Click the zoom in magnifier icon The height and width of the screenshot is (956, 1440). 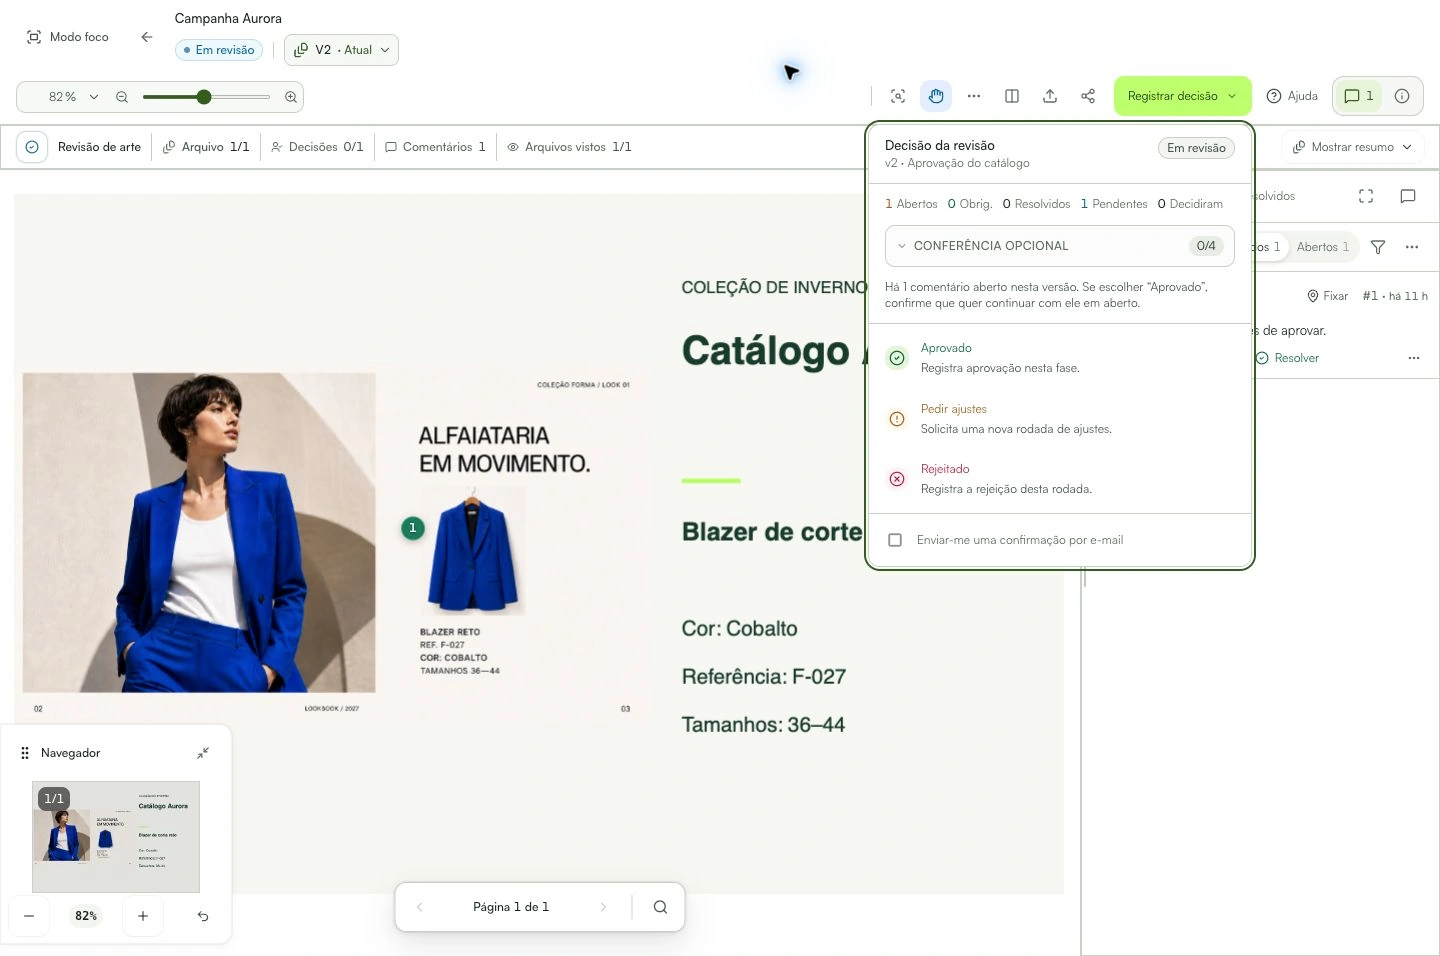[x=291, y=97]
